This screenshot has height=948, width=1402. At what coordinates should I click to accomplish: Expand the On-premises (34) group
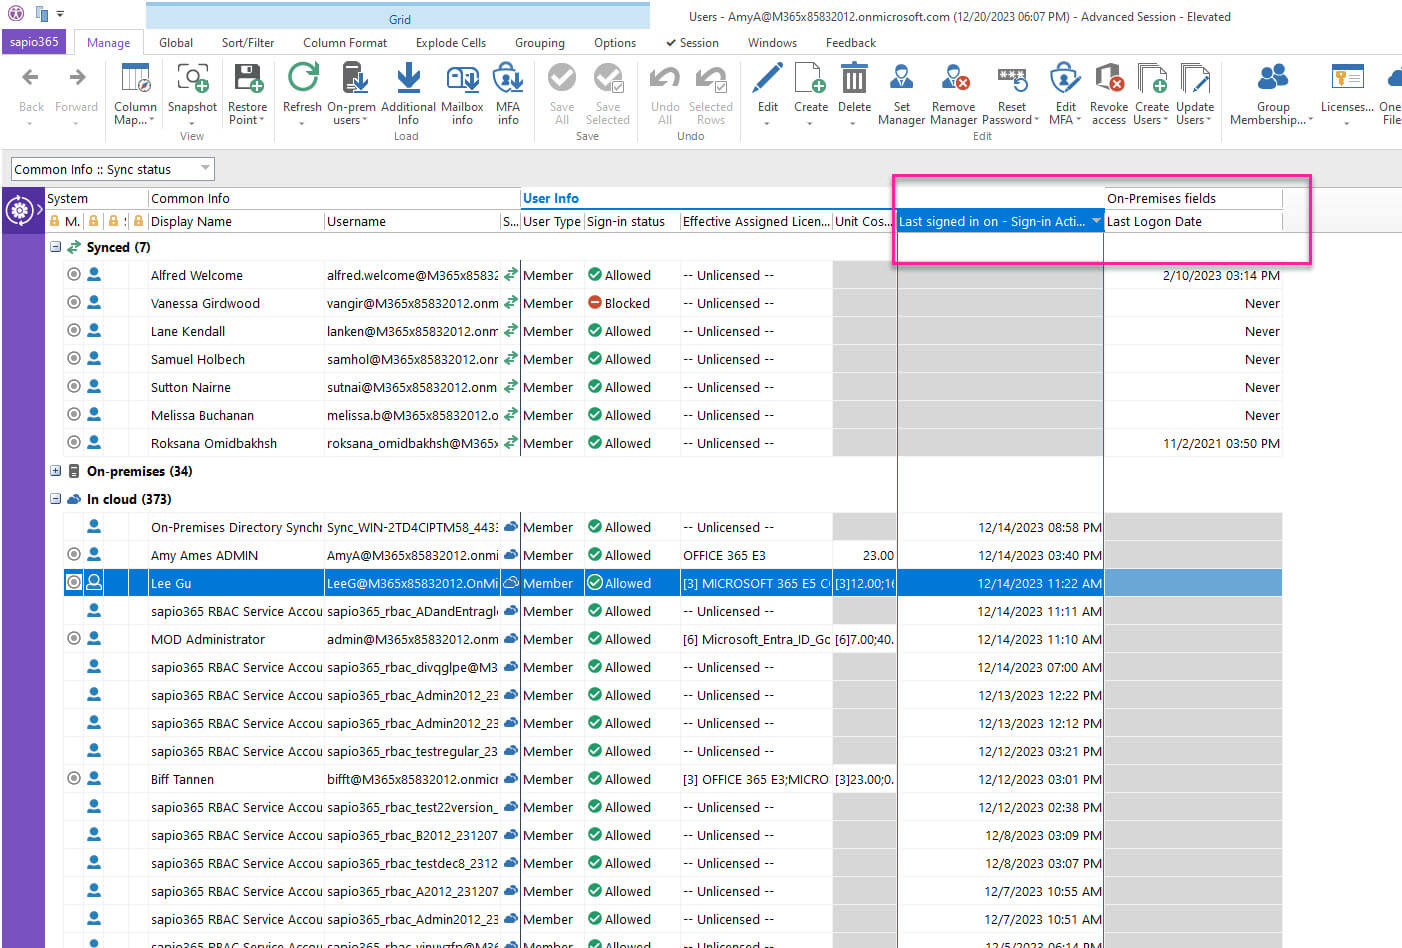click(56, 471)
